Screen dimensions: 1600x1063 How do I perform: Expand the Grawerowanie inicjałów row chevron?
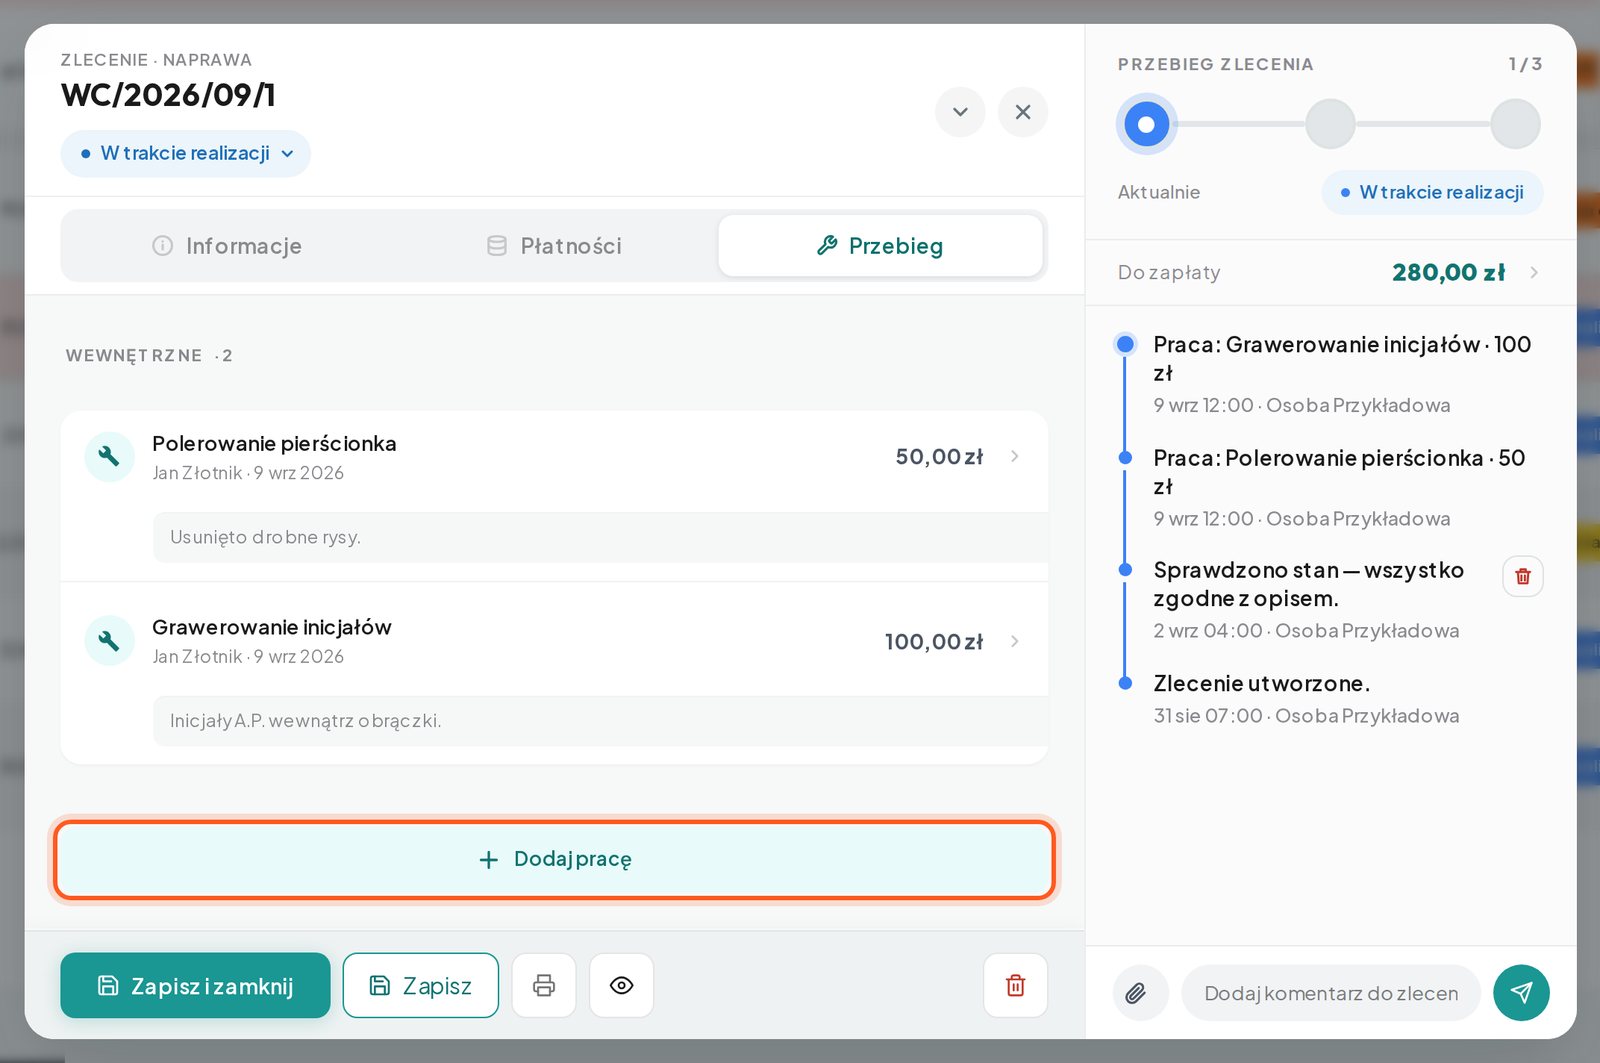pyautogui.click(x=1014, y=641)
